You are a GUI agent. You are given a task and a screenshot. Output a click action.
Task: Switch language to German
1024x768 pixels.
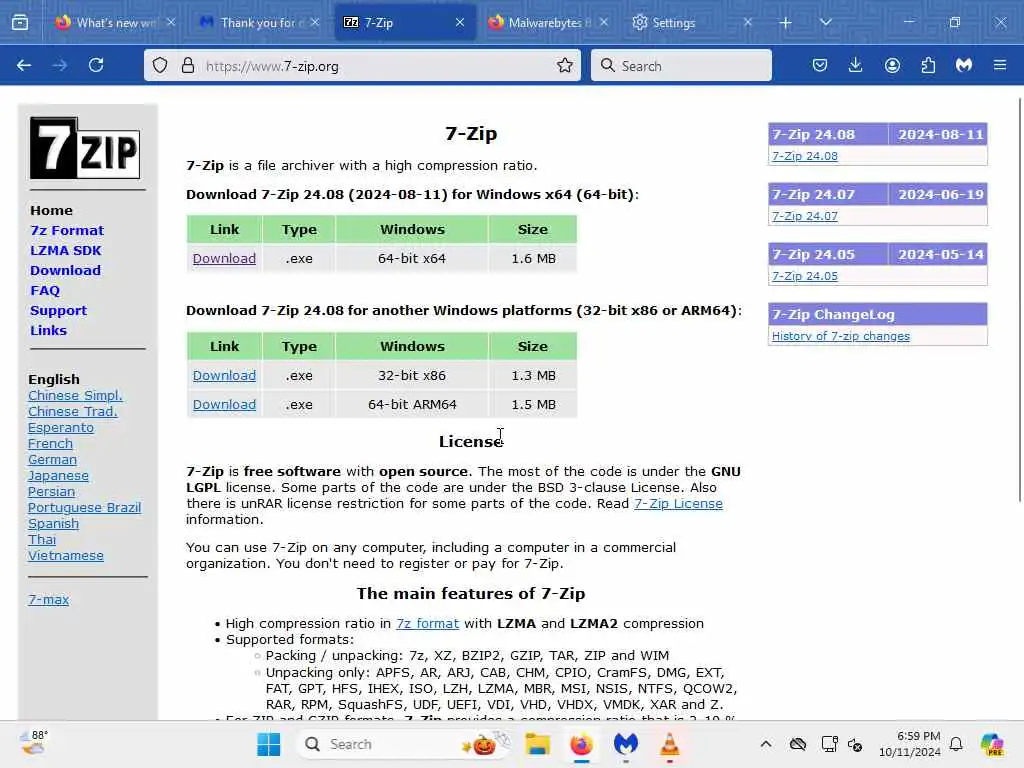click(52, 460)
